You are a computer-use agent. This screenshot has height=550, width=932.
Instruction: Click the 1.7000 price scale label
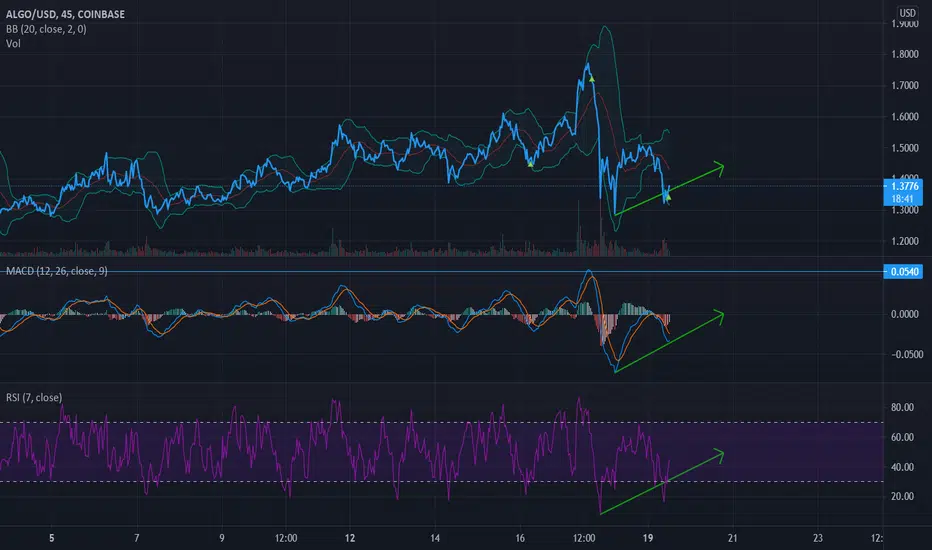point(904,86)
